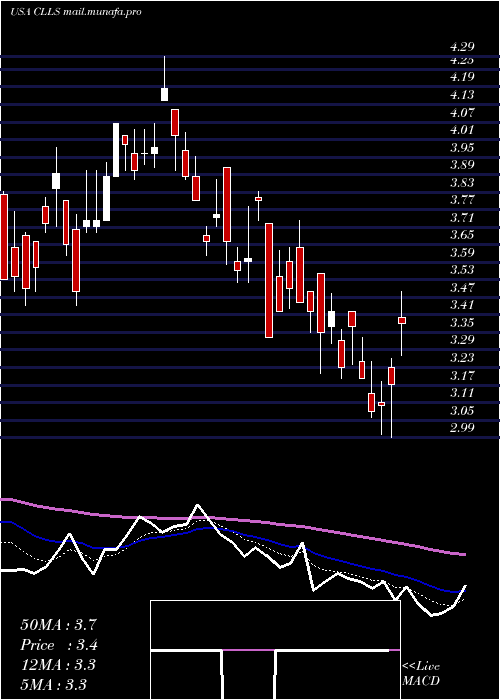Click the 3.05 price axis label
This screenshot has height=700, width=500.
[462, 410]
